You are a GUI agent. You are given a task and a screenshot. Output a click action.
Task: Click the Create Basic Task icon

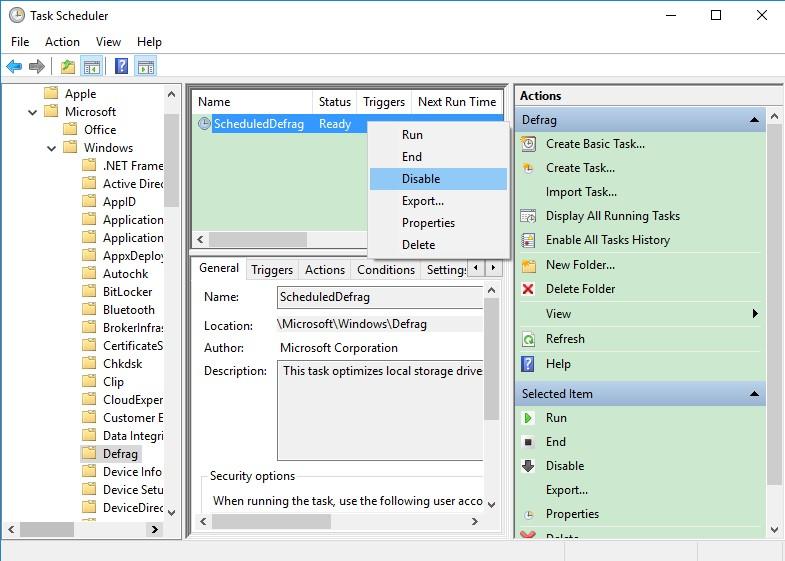pyautogui.click(x=528, y=144)
